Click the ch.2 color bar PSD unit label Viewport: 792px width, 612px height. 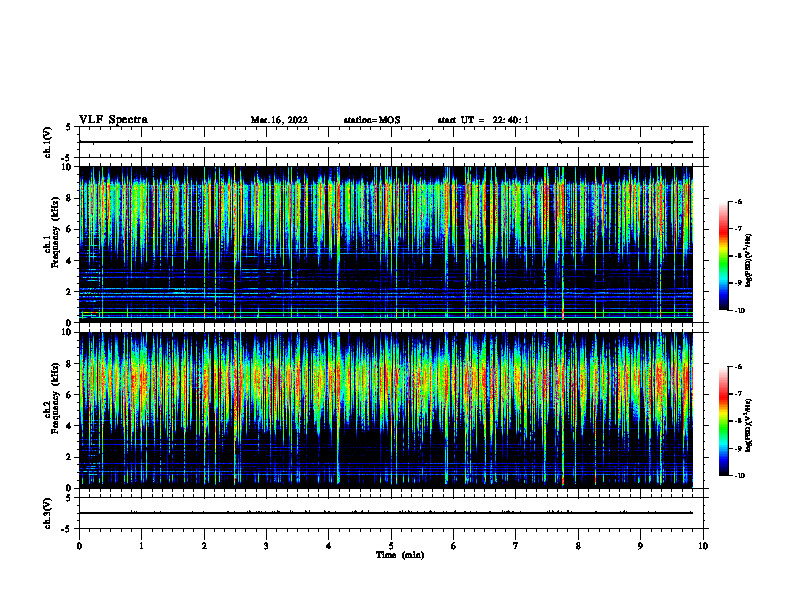point(749,425)
